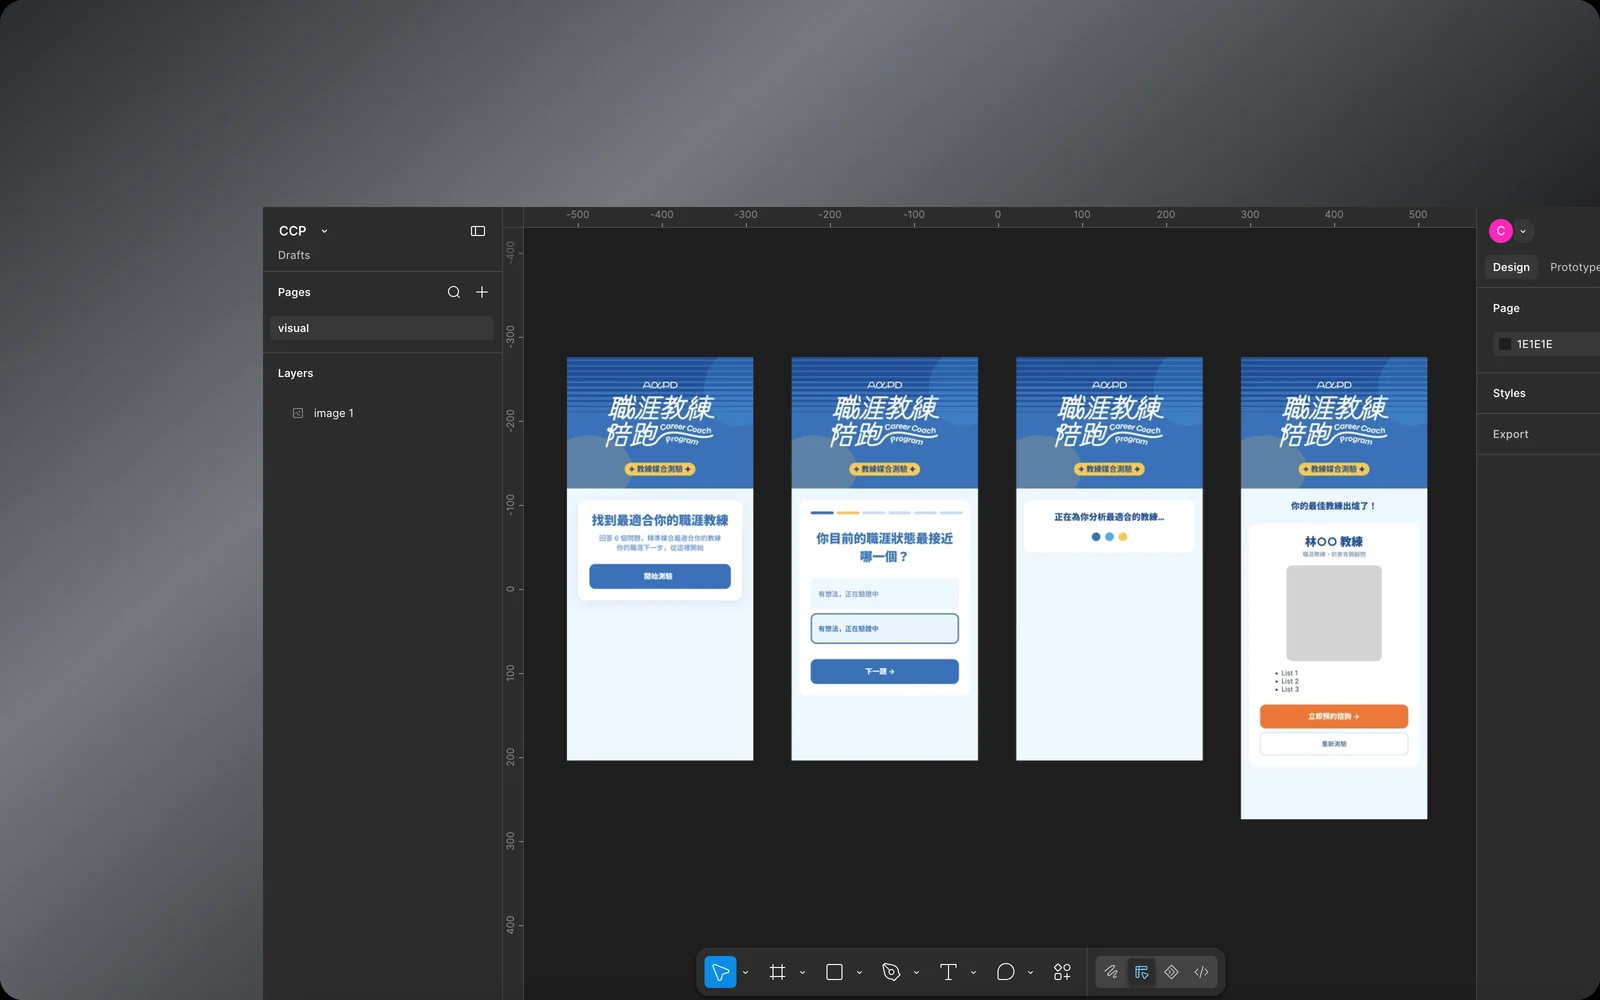Click the Page section label in Design panel

[x=1506, y=308]
